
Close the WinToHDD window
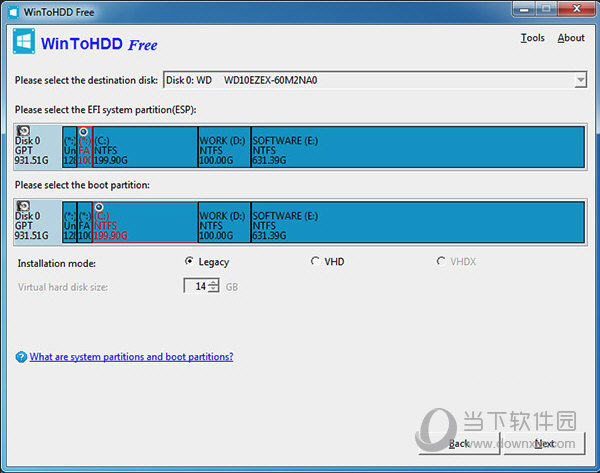pyautogui.click(x=576, y=9)
